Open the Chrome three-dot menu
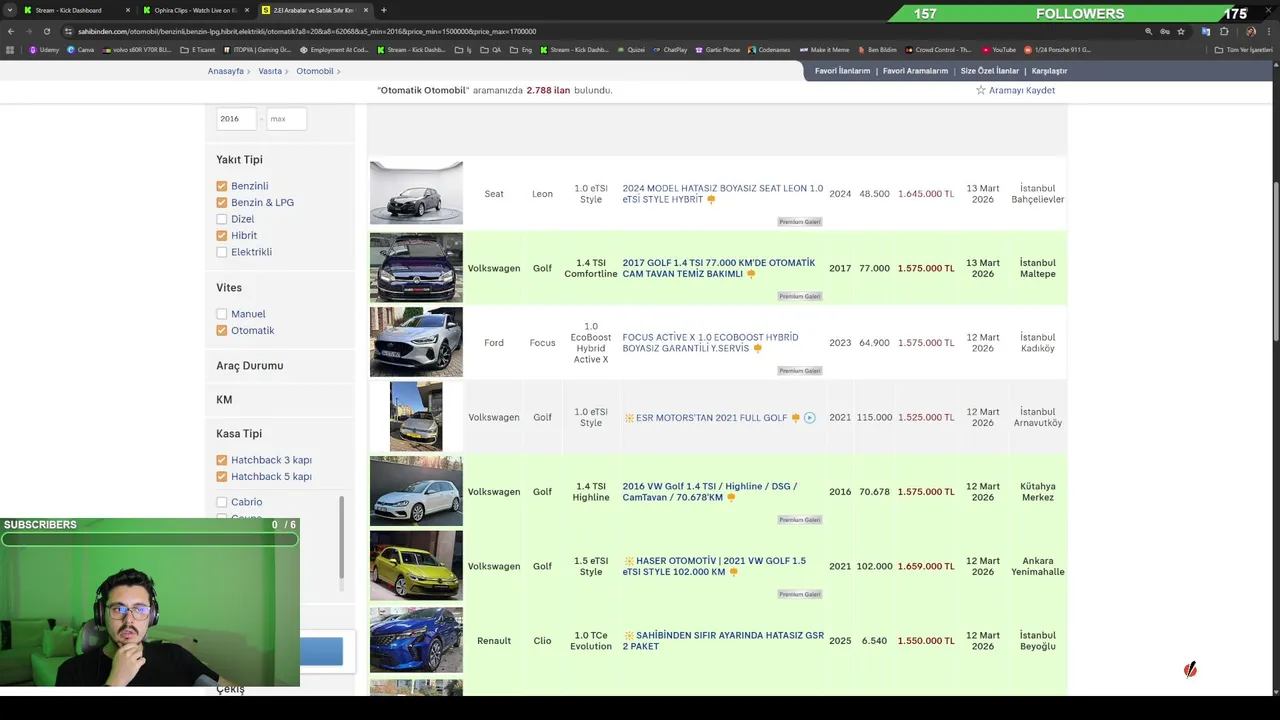 click(1268, 31)
